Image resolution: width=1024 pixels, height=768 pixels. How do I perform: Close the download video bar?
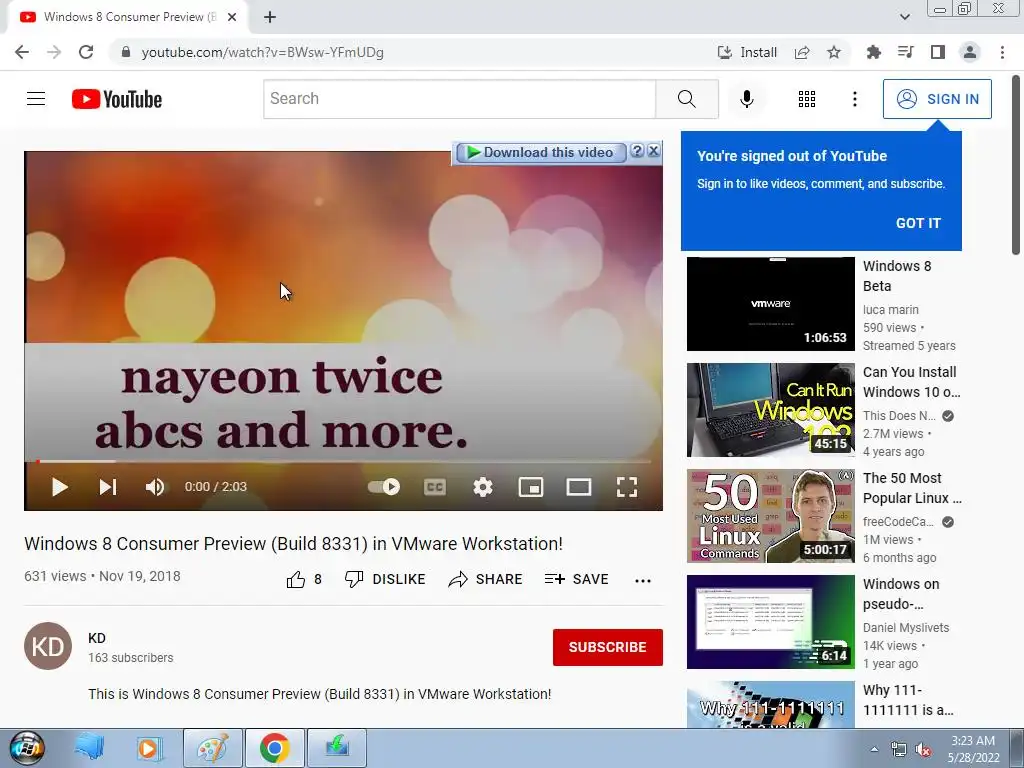click(654, 151)
